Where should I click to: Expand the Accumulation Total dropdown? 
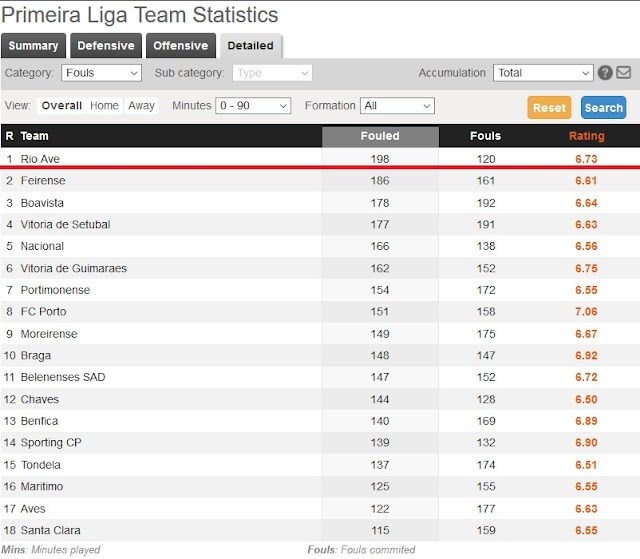[543, 73]
